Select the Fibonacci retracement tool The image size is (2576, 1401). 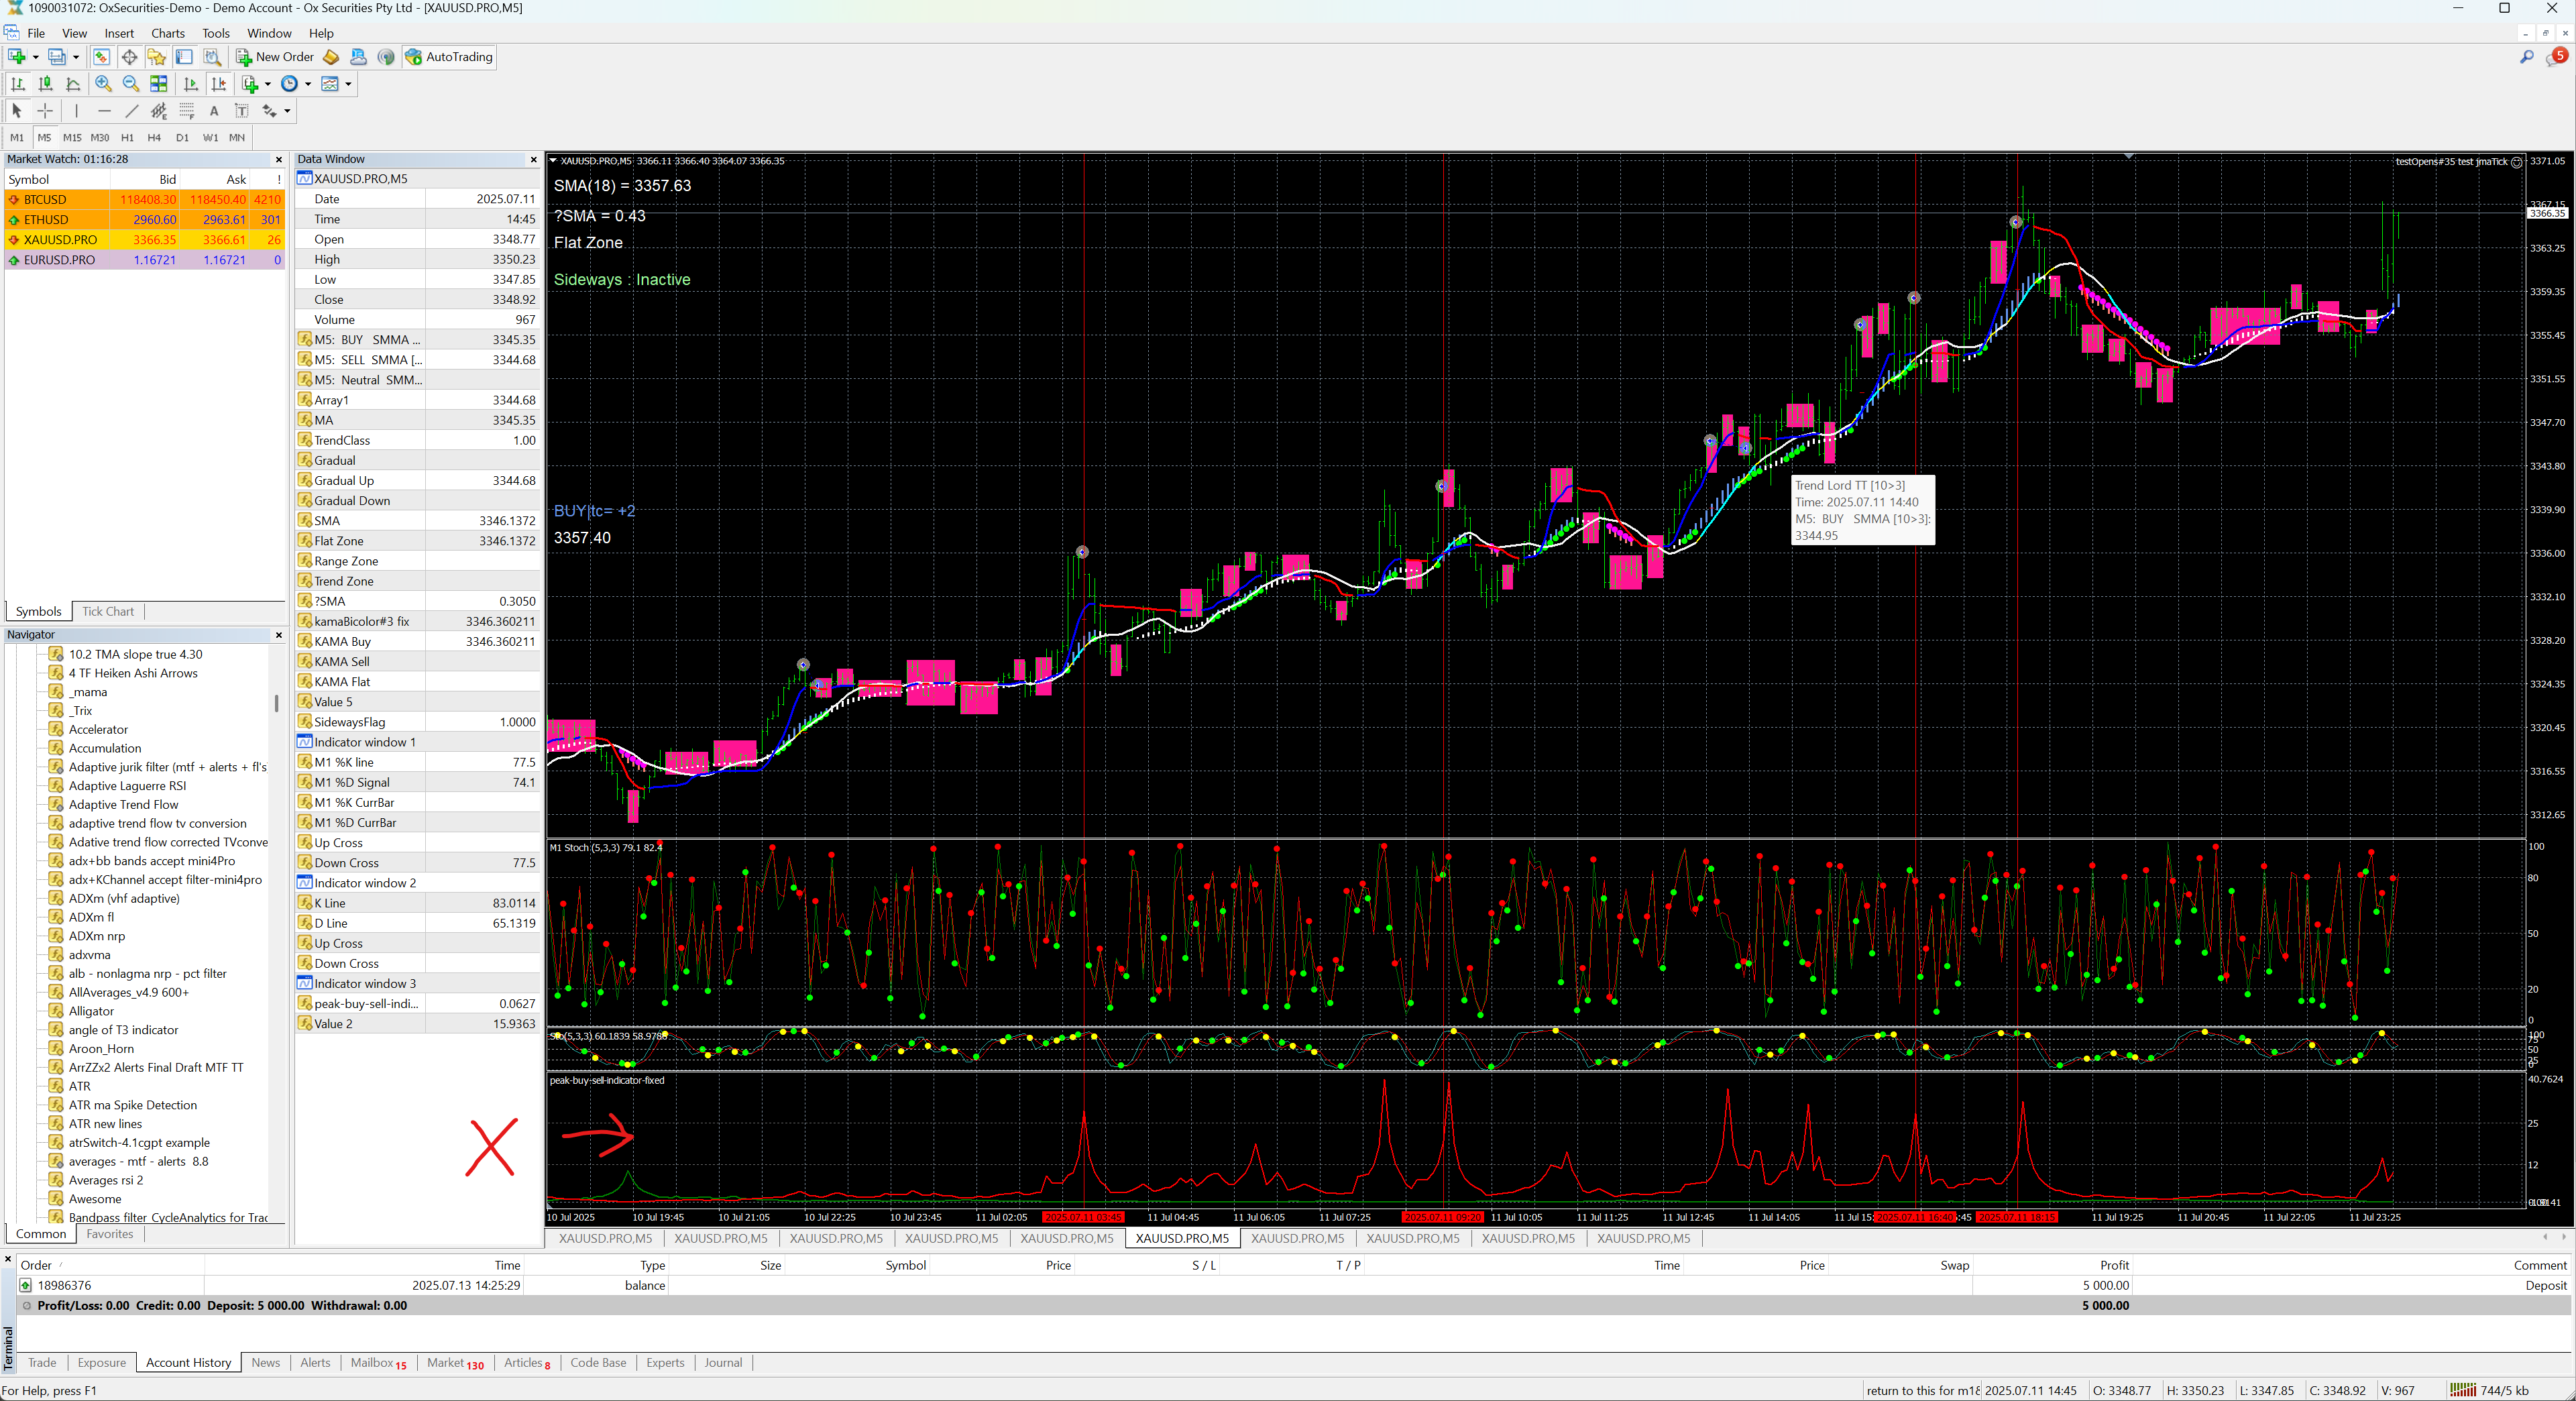pyautogui.click(x=186, y=111)
